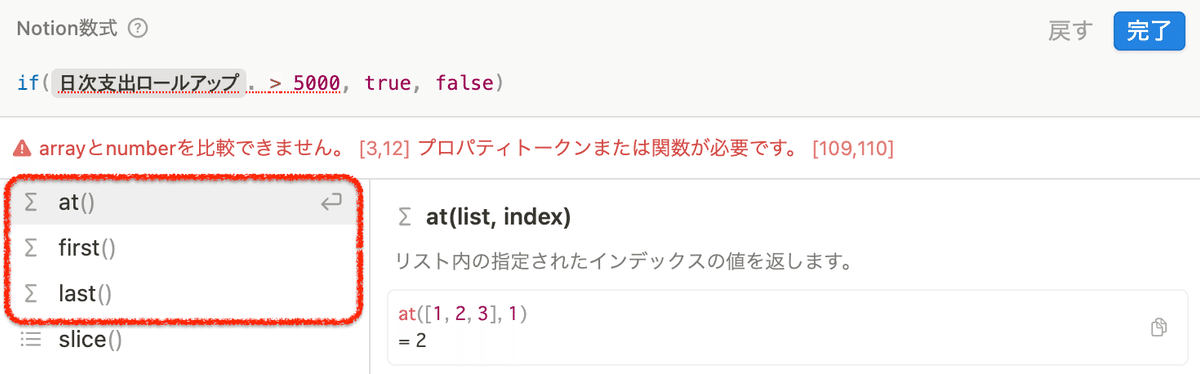Screen dimensions: 1200x374
Task: Click the 戻す undo button
Action: click(x=1071, y=31)
